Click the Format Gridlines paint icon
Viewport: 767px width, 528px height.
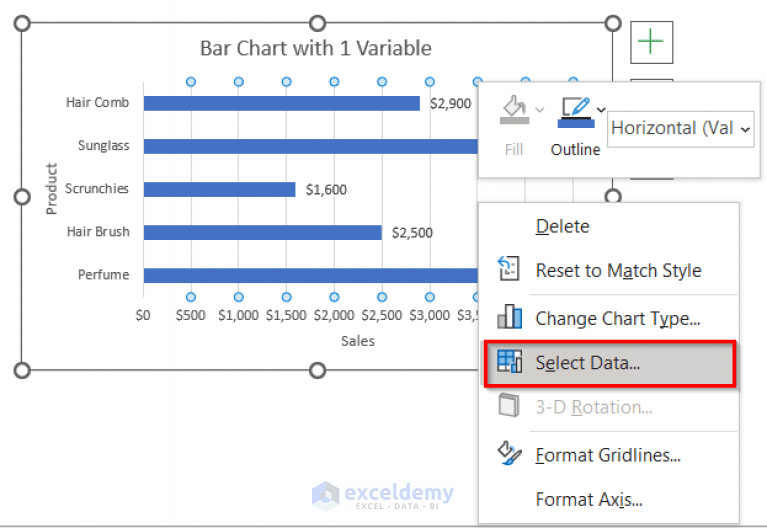click(x=509, y=453)
